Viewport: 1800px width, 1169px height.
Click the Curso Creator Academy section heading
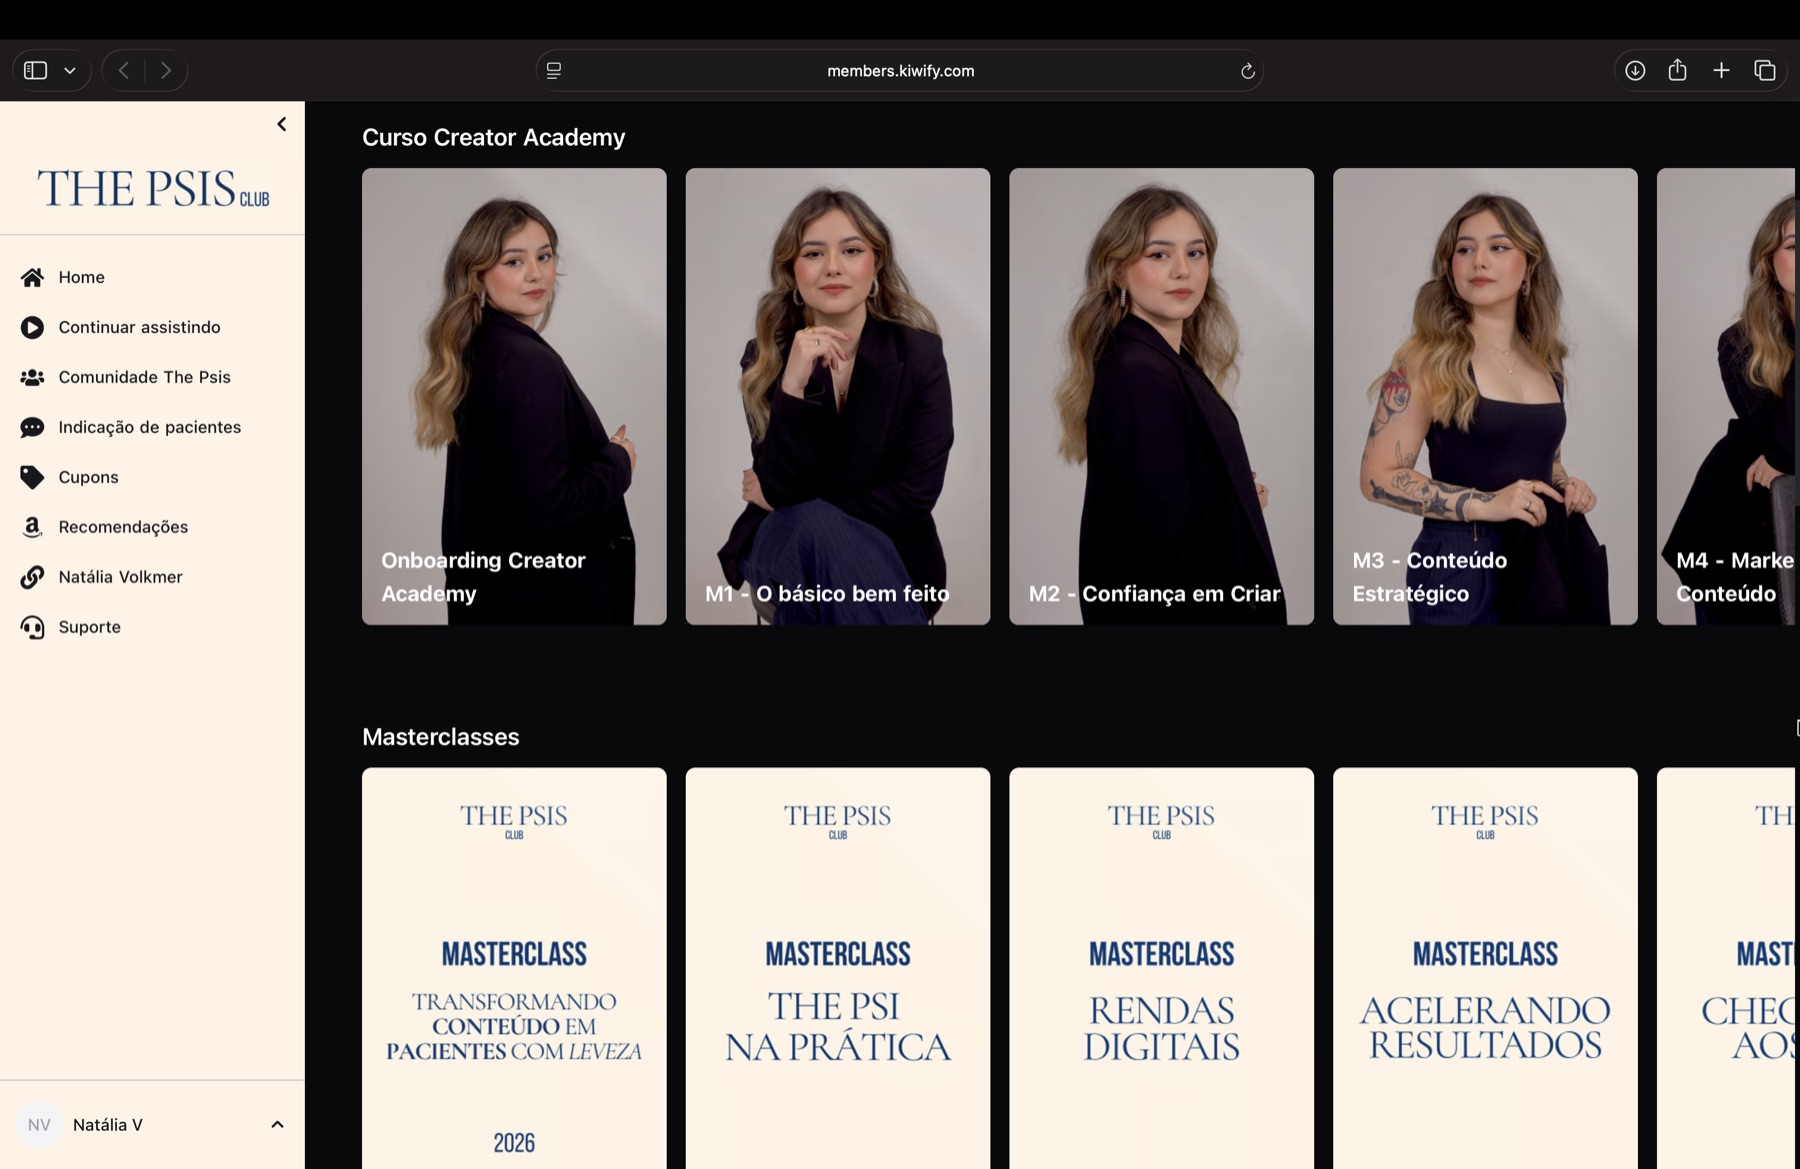[x=493, y=137]
